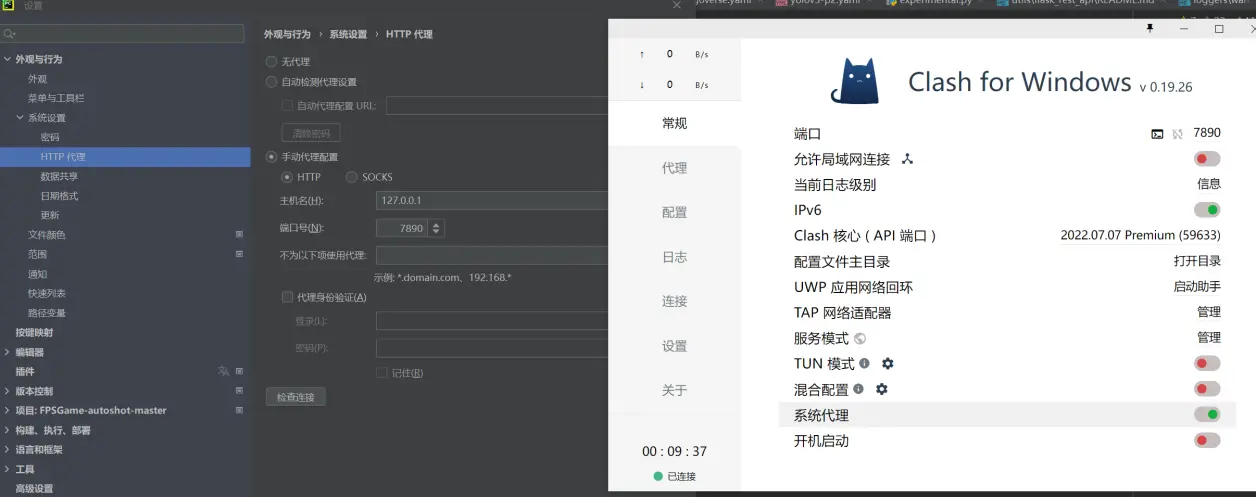The image size is (1256, 497).
Task: Select the 无代理 radio button
Action: coord(271,62)
